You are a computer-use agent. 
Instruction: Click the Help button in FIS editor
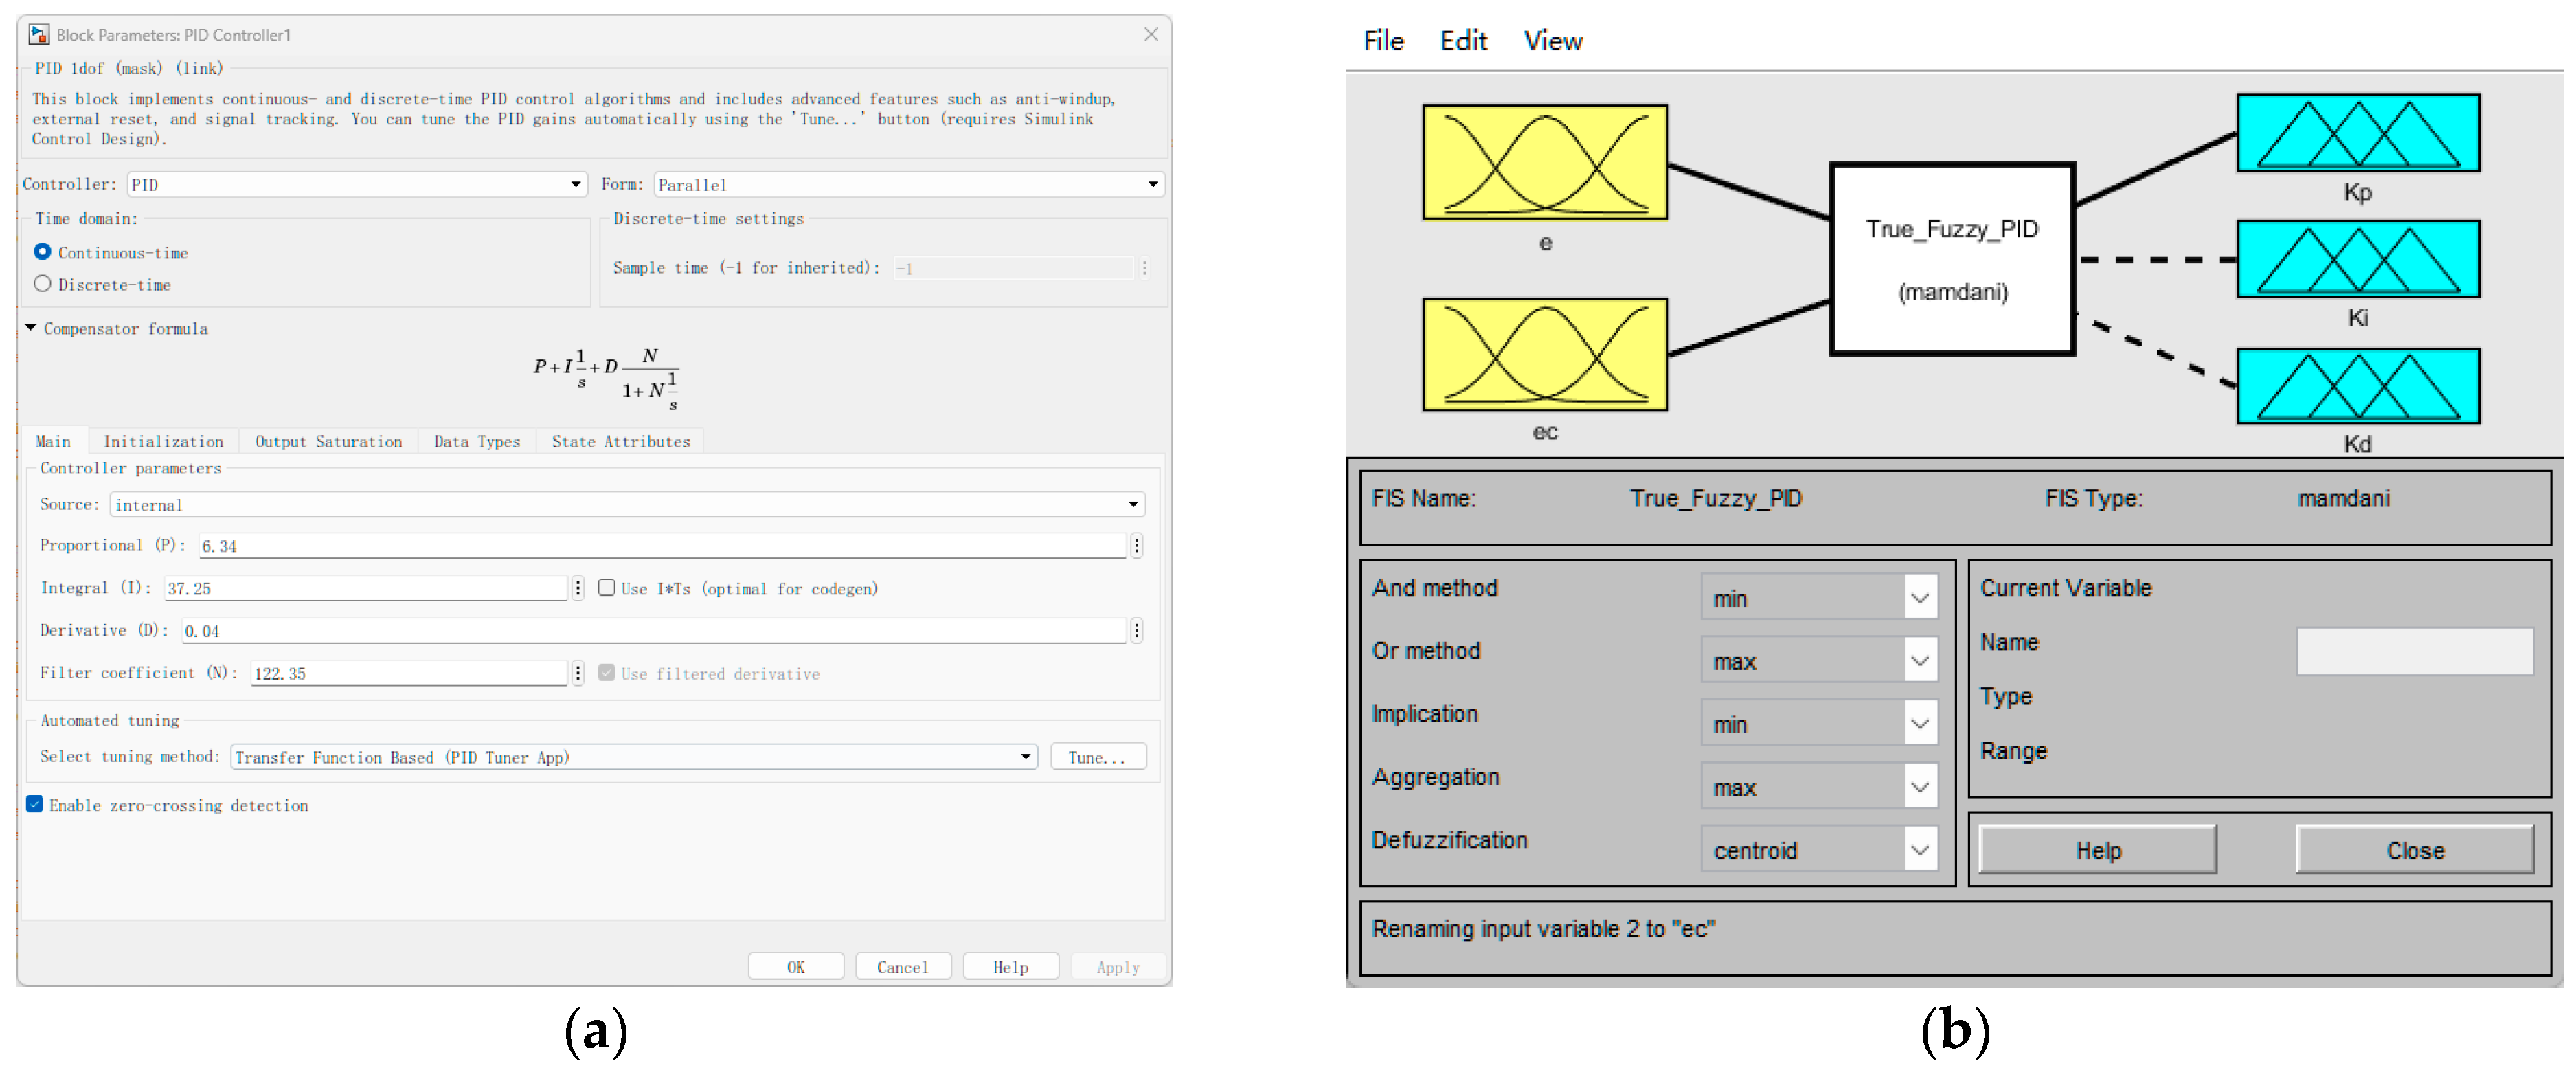pos(2096,850)
